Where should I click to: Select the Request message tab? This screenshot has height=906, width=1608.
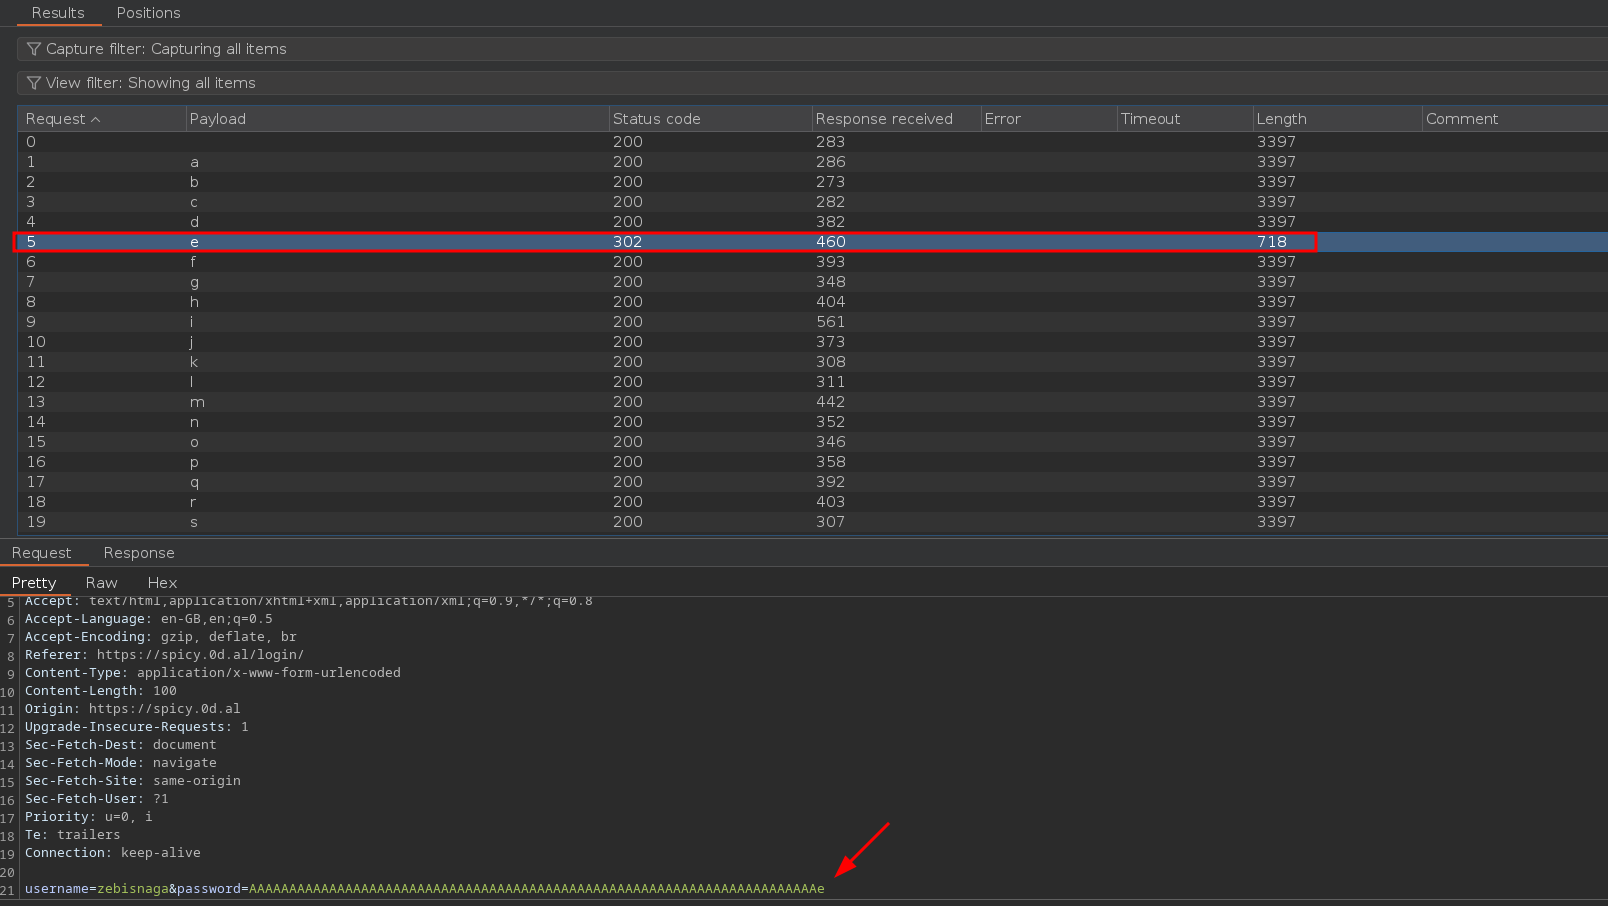42,553
